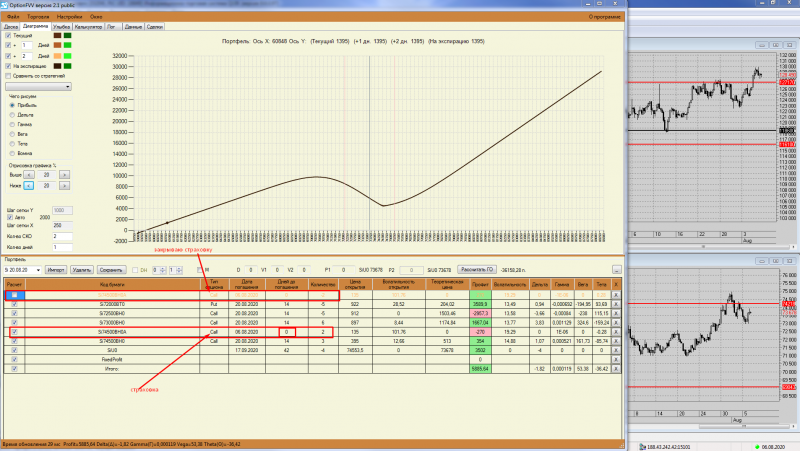The height and width of the screenshot is (451, 800).
Task: Click the Рассчитать ГО button
Action: (x=477, y=269)
